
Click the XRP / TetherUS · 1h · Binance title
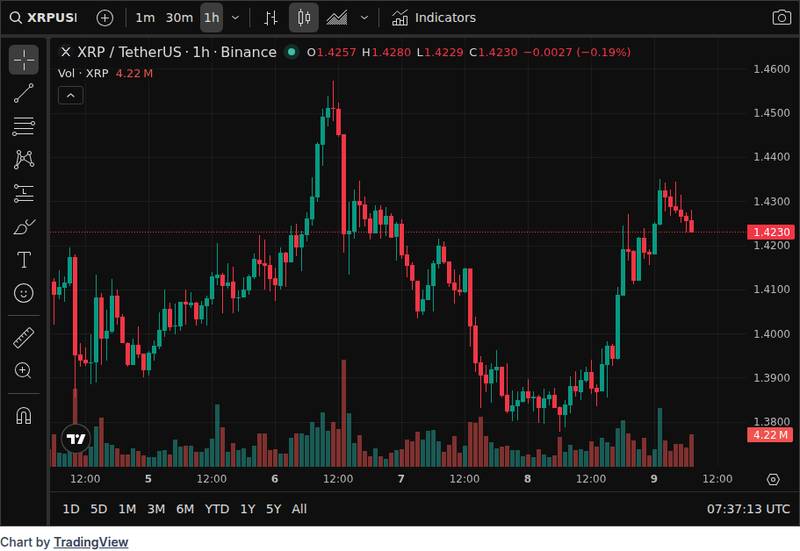coord(177,52)
